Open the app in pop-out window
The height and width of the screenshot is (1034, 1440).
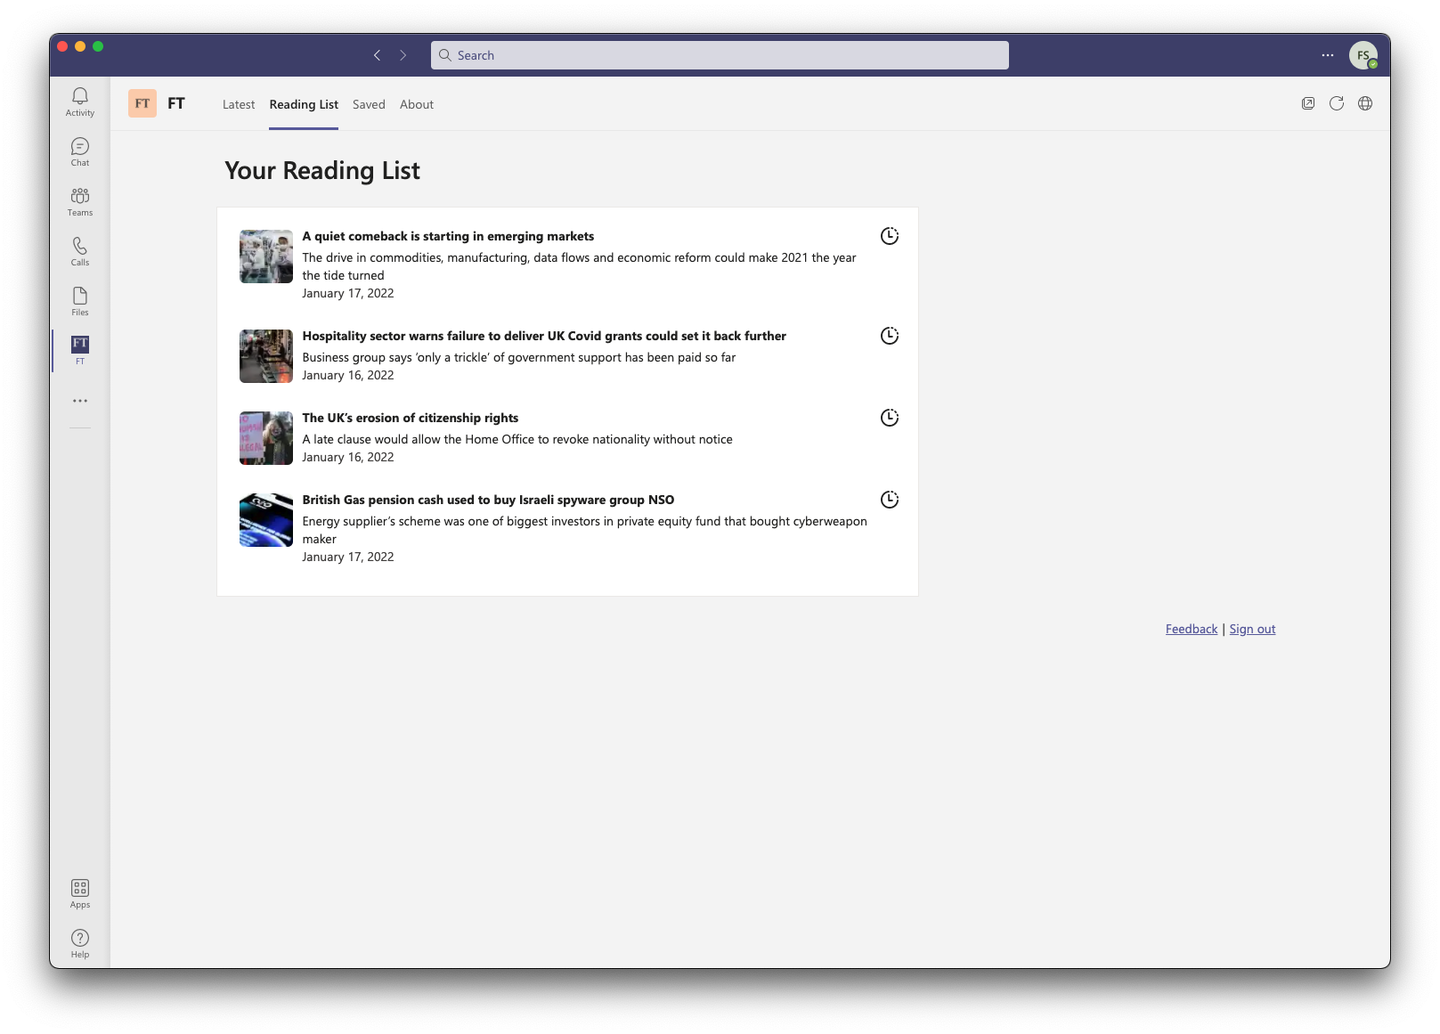pyautogui.click(x=1308, y=104)
